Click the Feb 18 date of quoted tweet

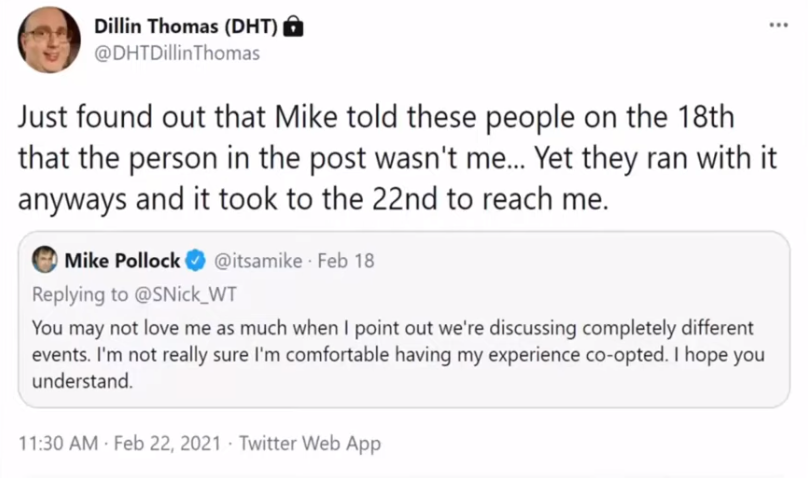(x=346, y=261)
